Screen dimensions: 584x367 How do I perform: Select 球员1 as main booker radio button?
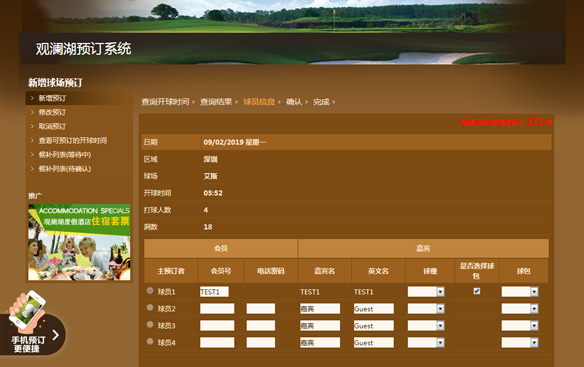(x=150, y=291)
